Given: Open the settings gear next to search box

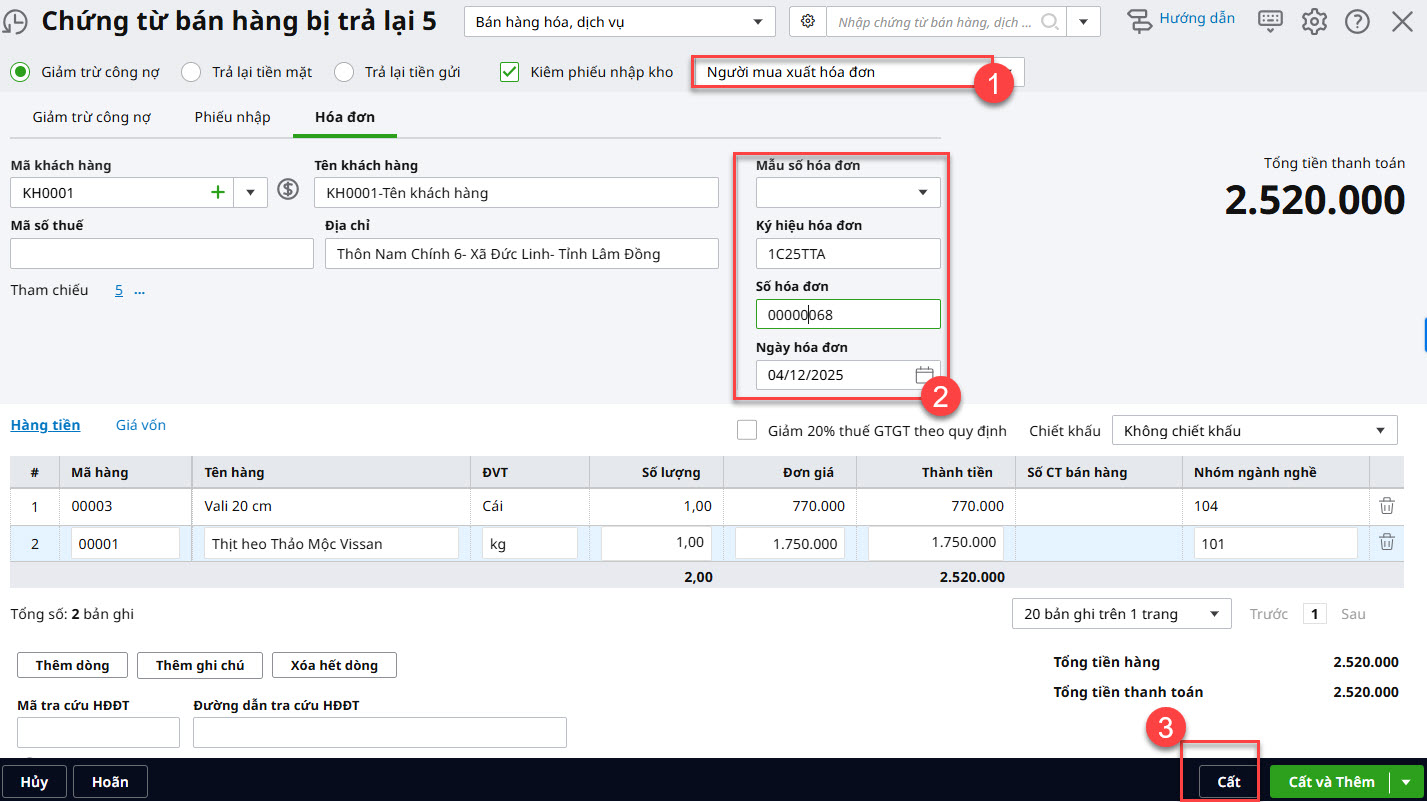Looking at the screenshot, I should [x=808, y=21].
